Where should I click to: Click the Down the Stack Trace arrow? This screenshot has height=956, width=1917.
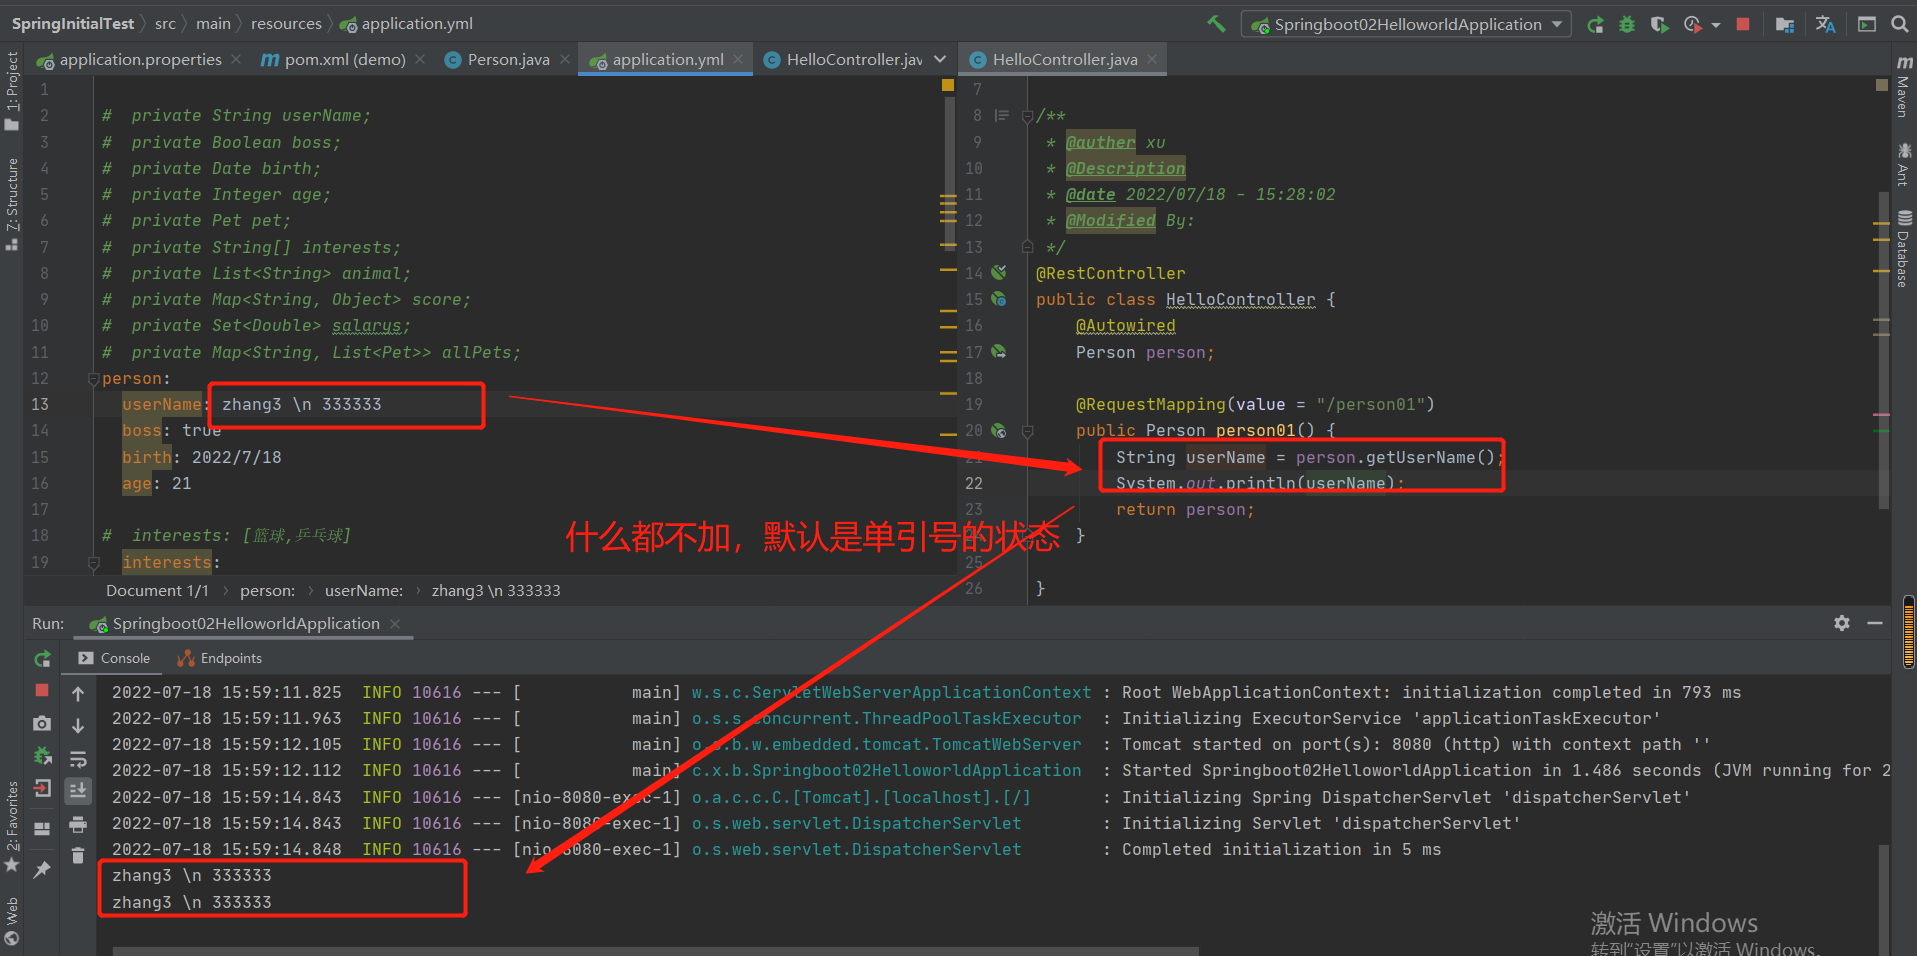78,726
